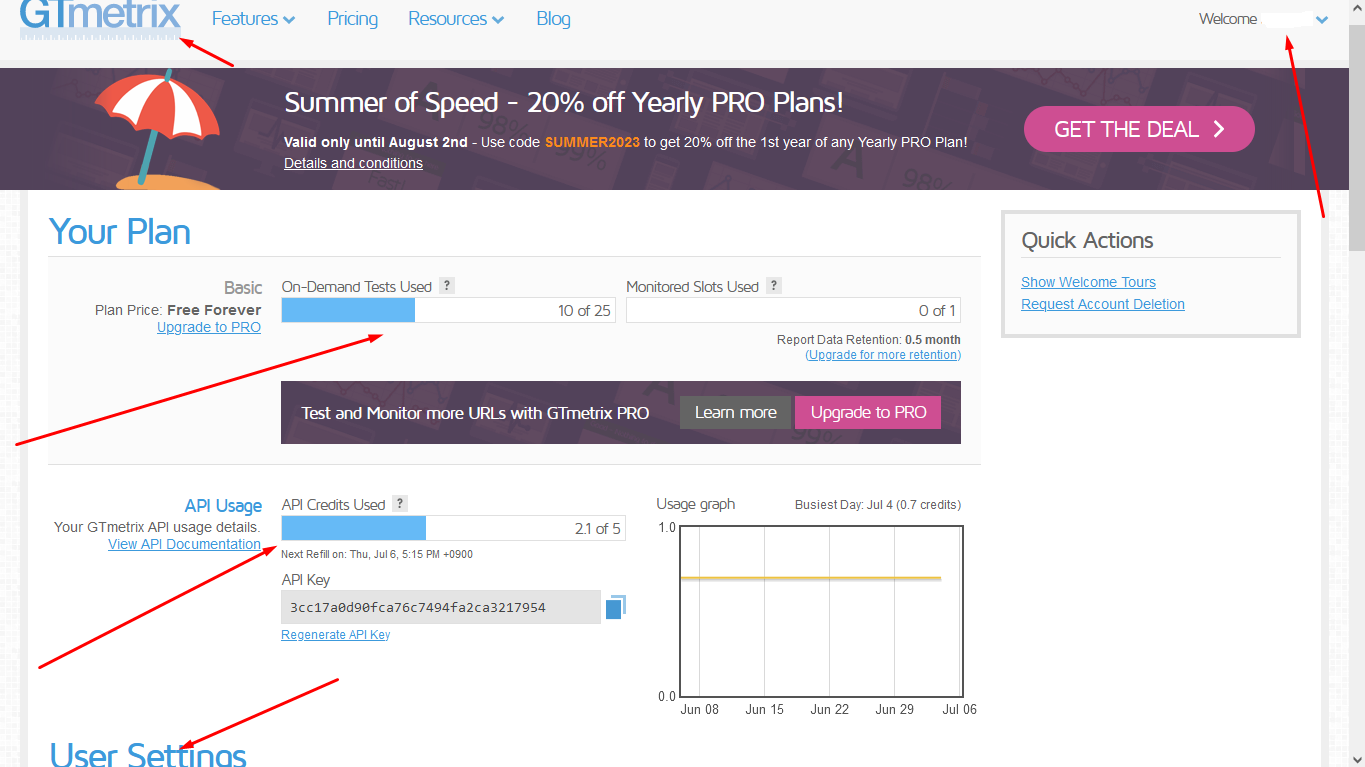Click the Monitored Slots Used progress bar
The image size is (1365, 767).
pos(793,310)
